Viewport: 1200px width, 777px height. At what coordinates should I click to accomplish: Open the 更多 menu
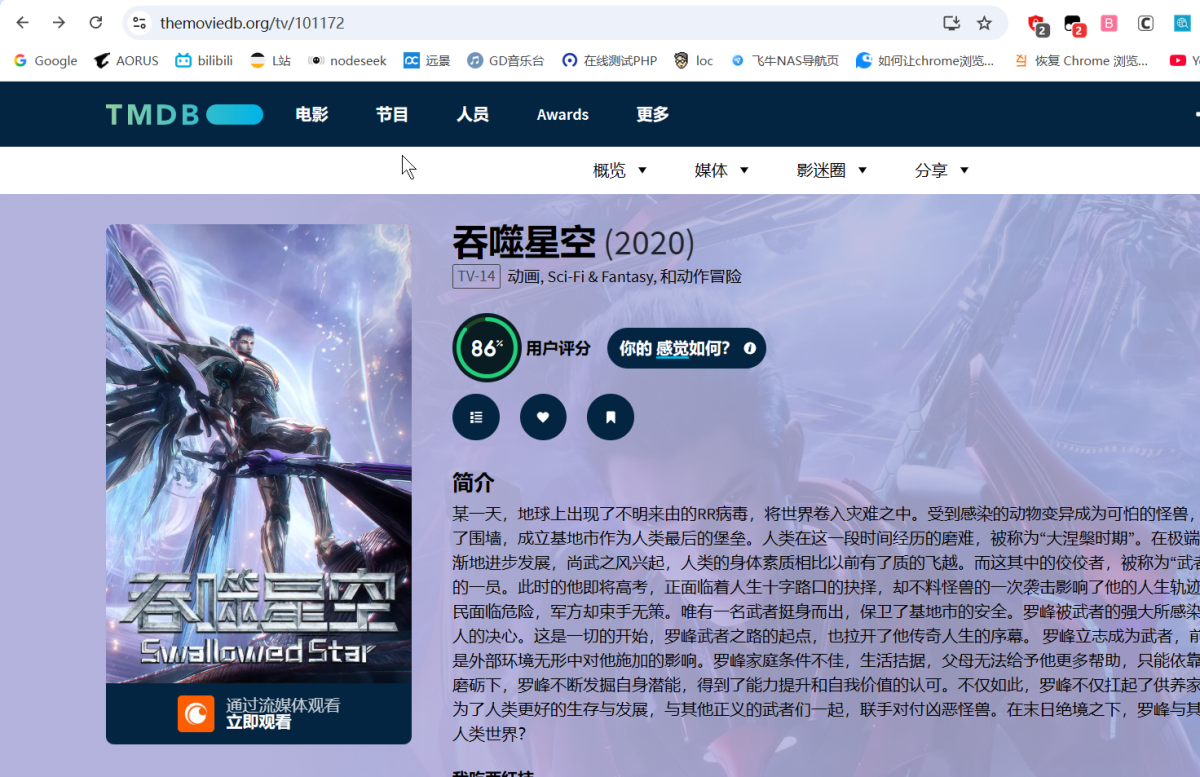tap(652, 114)
